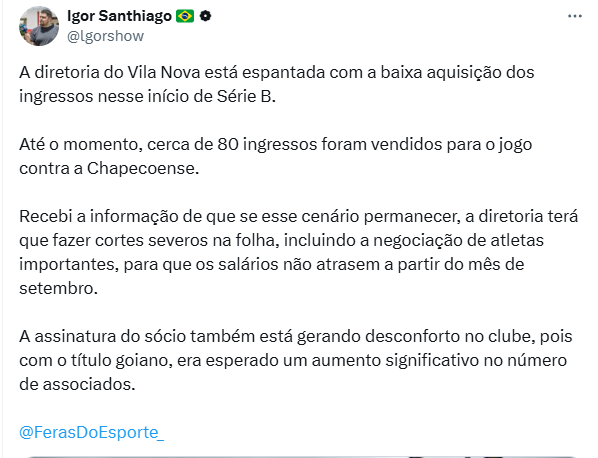Viewport: 598px width, 458px height.
Task: Open the three-dot more options menu
Action: pos(574,16)
